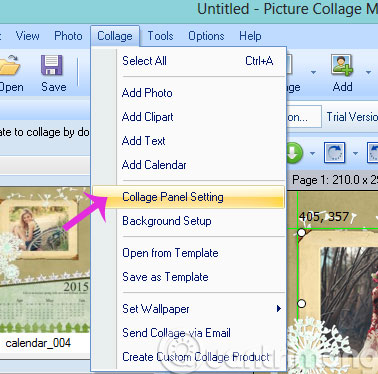Open the Options menu

[x=206, y=36]
